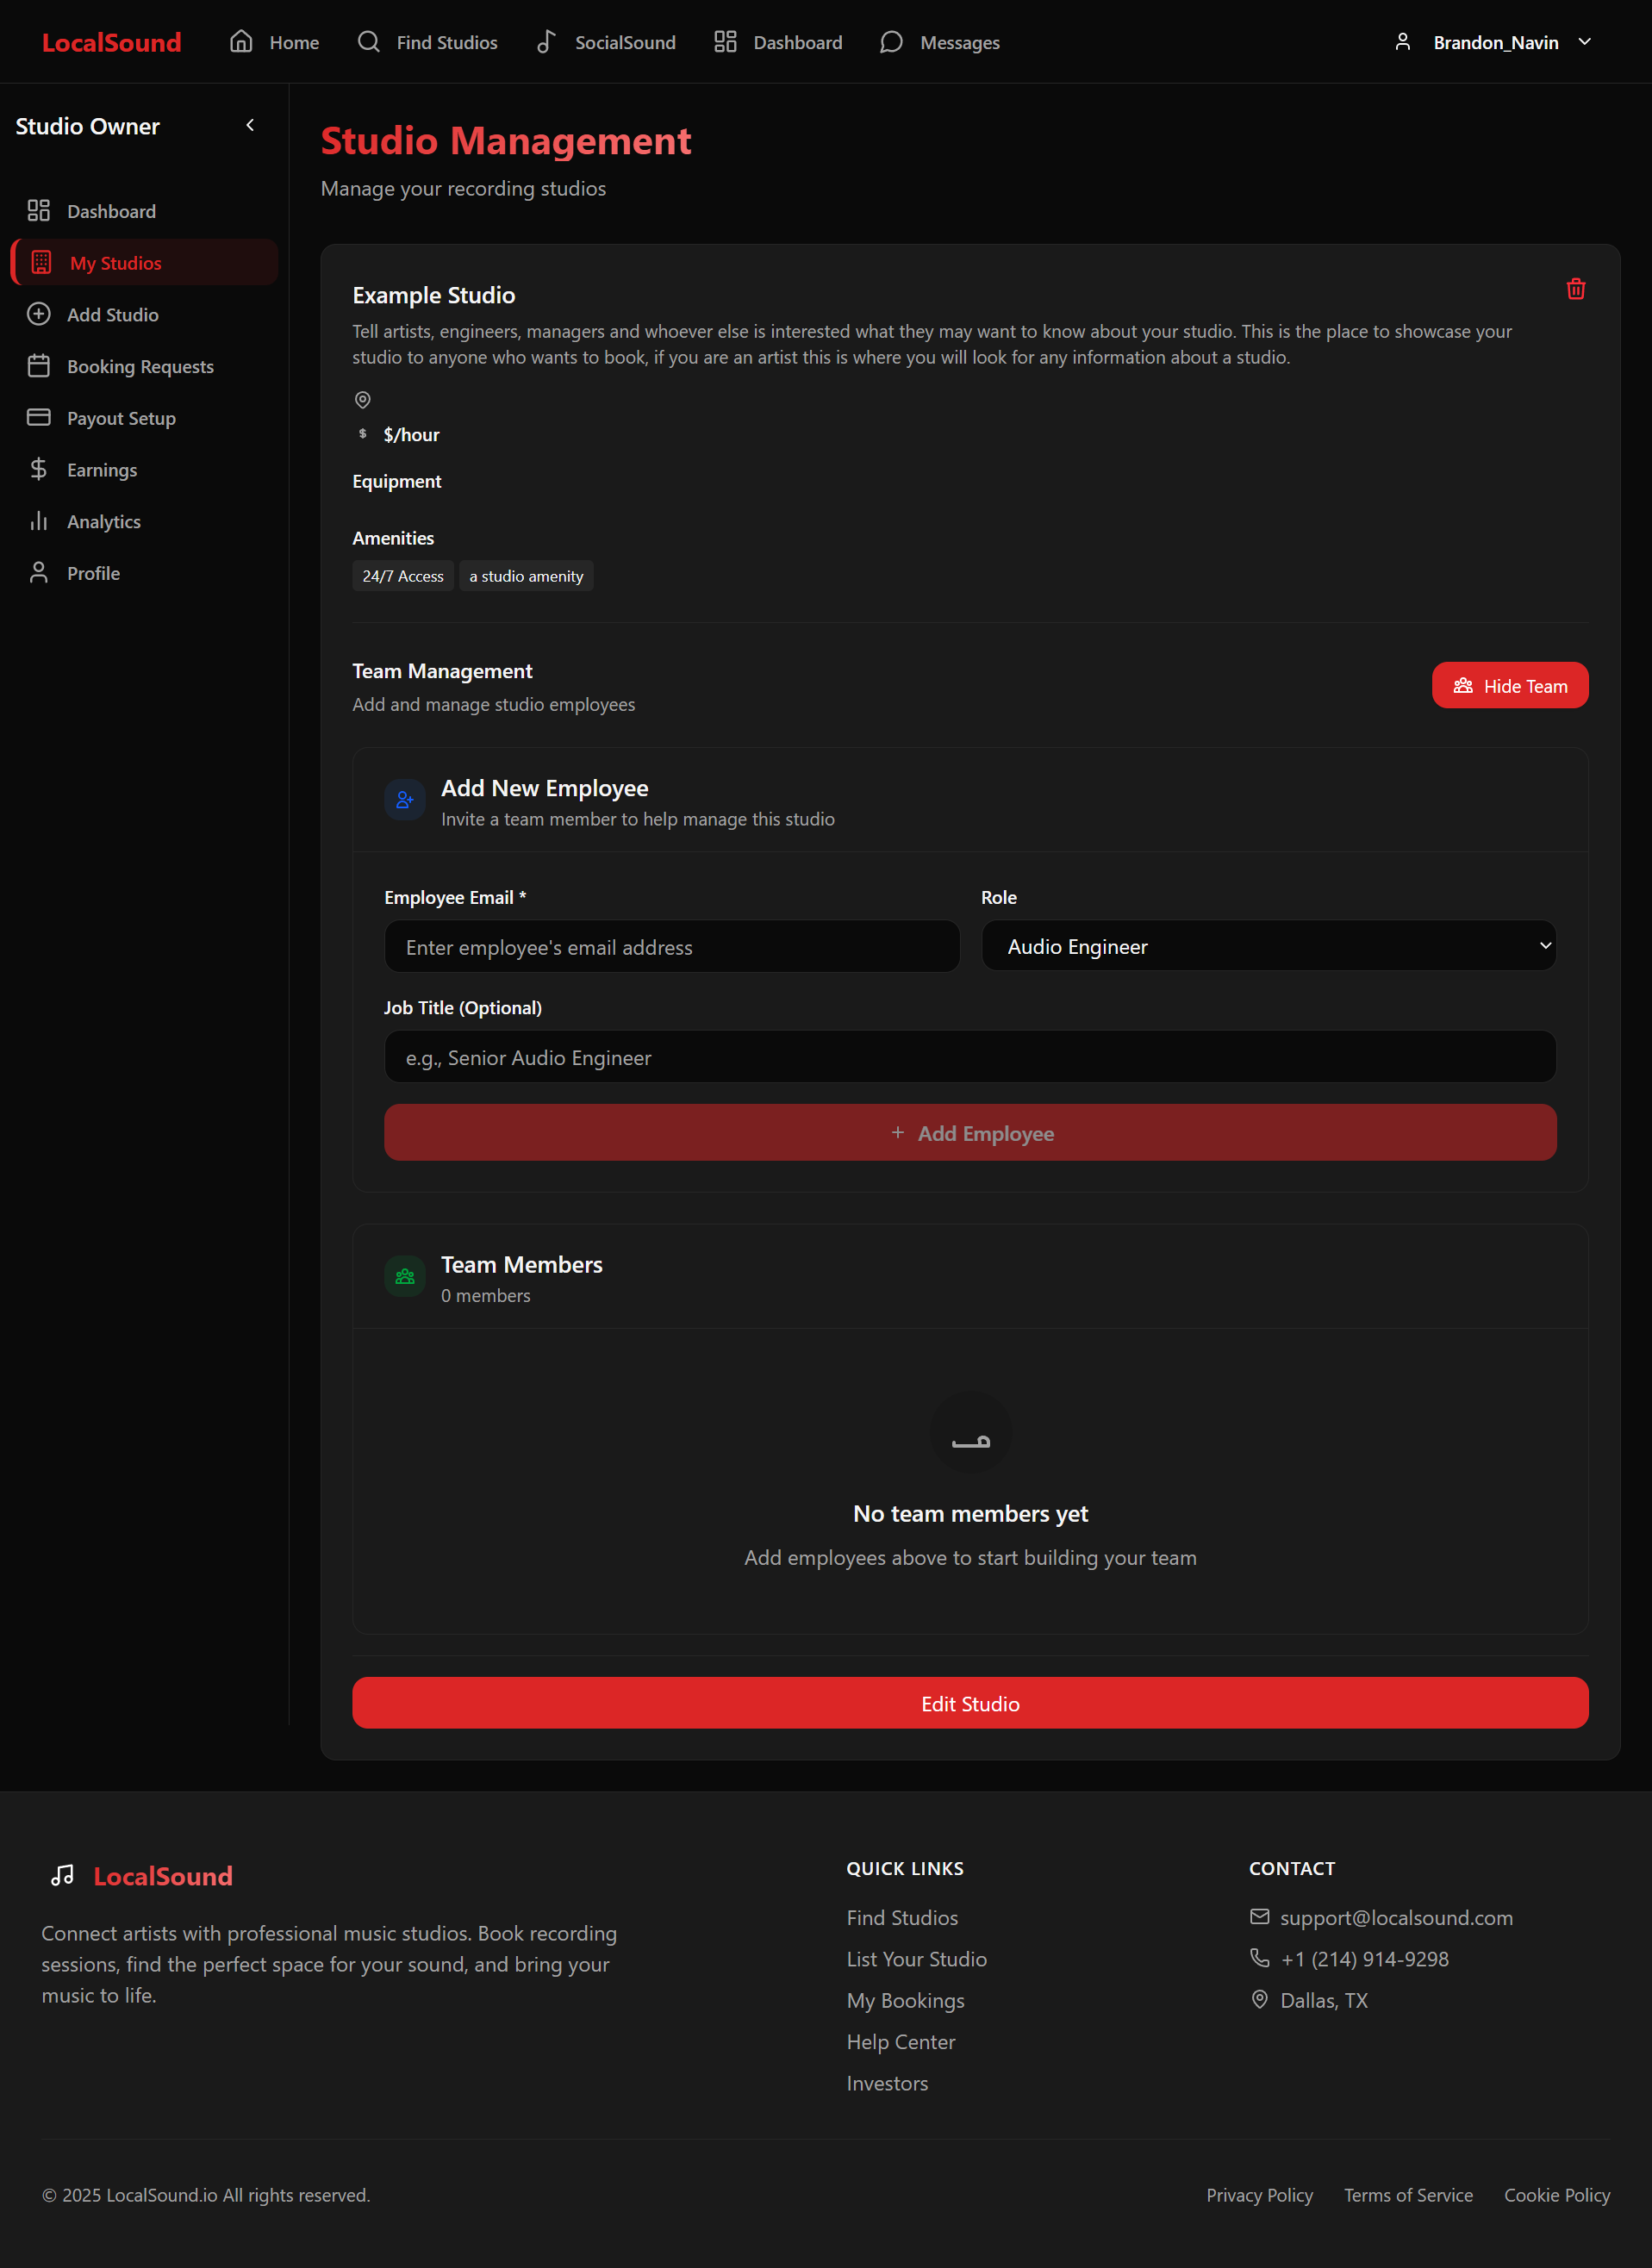Click the green Team Members group icon
The image size is (1652, 2268).
(405, 1277)
